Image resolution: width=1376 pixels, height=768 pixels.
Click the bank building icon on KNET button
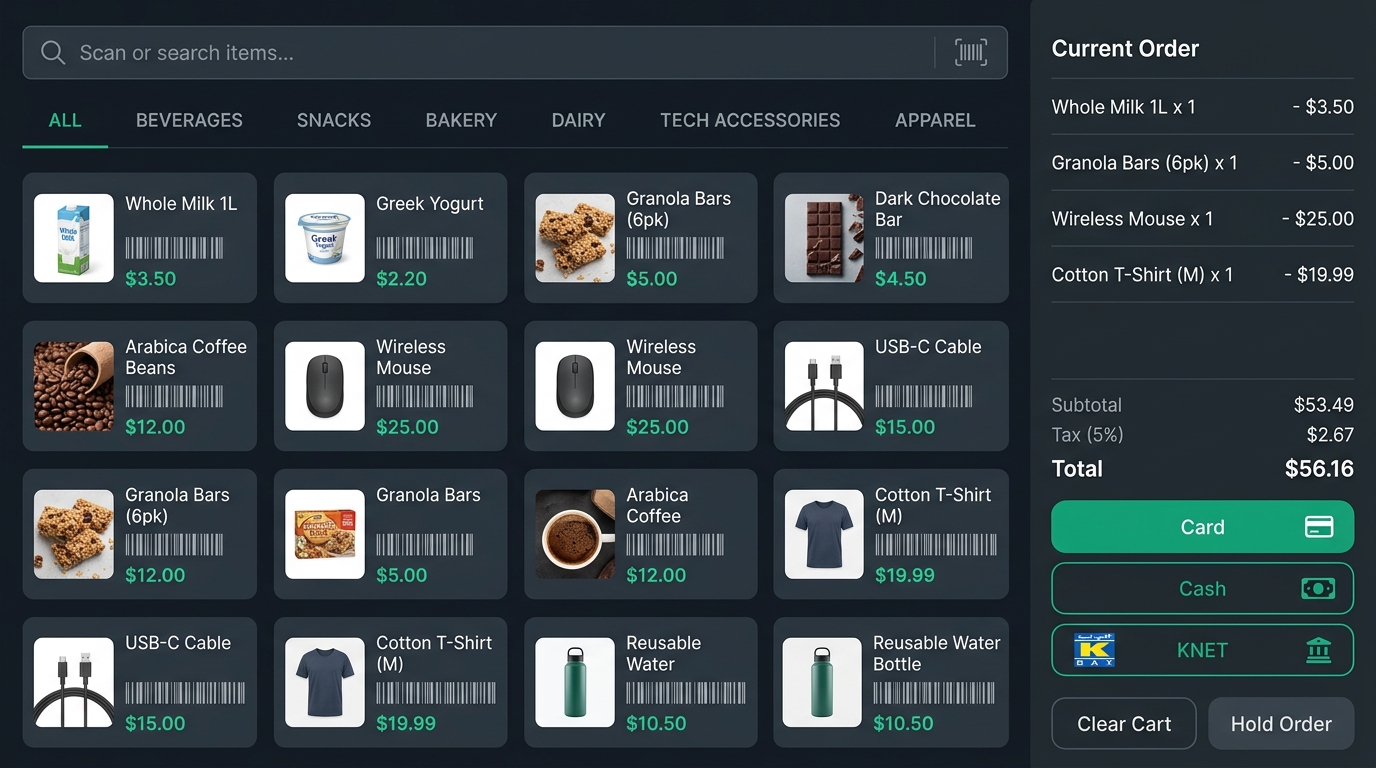1318,650
